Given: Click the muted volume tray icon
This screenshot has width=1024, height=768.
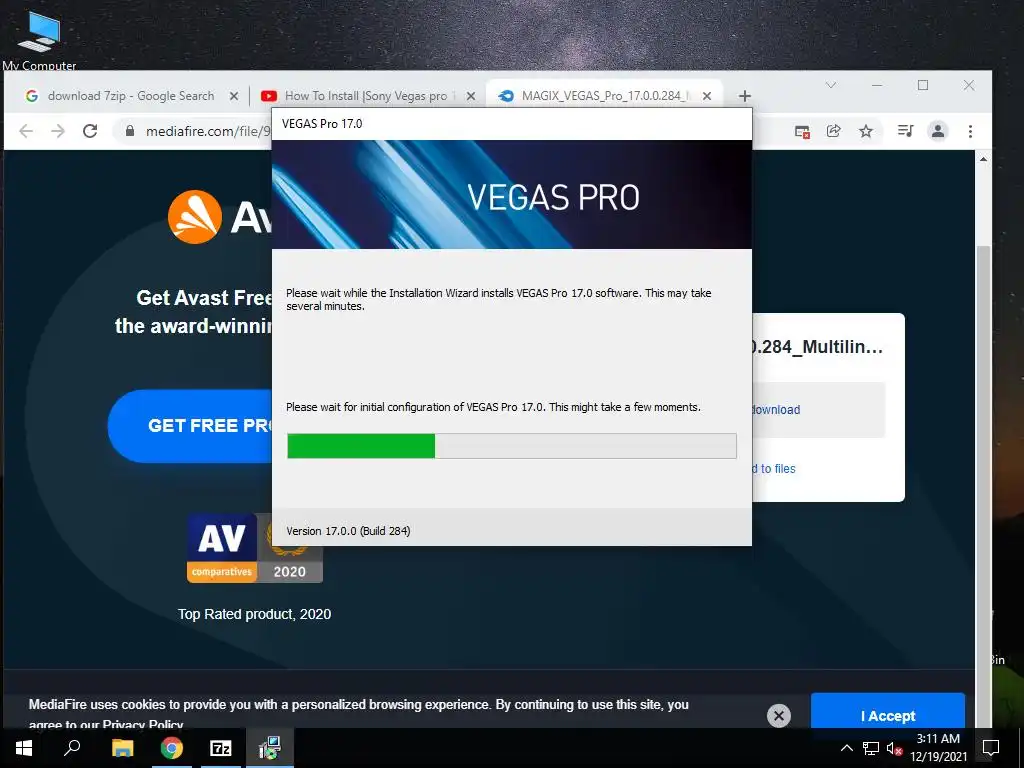Looking at the screenshot, I should click(x=894, y=748).
